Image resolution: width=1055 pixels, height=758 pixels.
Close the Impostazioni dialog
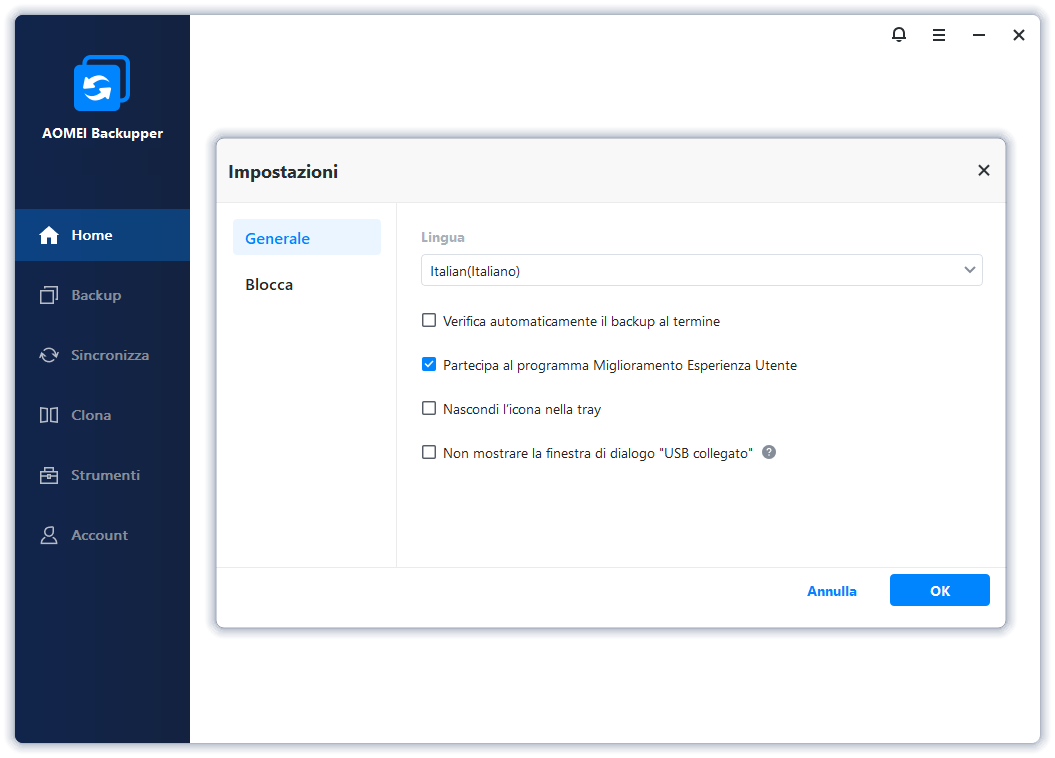tap(983, 171)
